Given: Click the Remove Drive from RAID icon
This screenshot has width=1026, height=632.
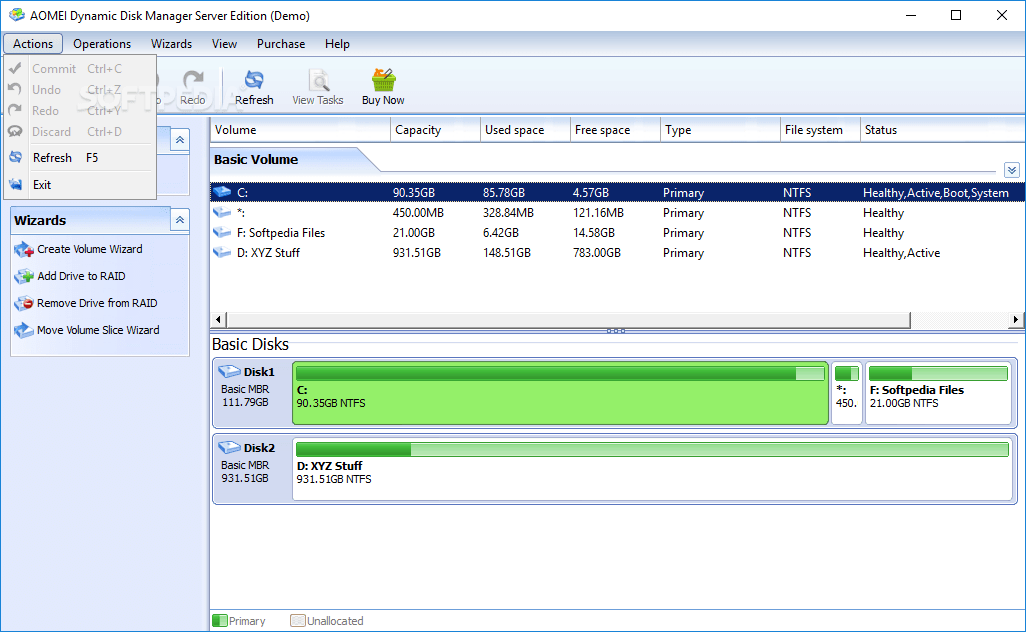Looking at the screenshot, I should click(x=24, y=304).
